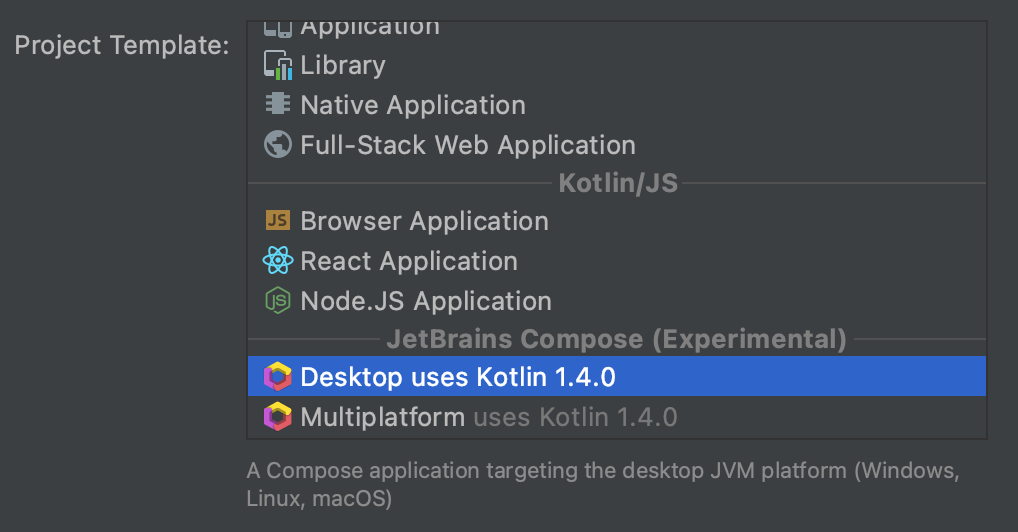Select Node.JS Application template label
Image resolution: width=1018 pixels, height=532 pixels.
[x=426, y=301]
